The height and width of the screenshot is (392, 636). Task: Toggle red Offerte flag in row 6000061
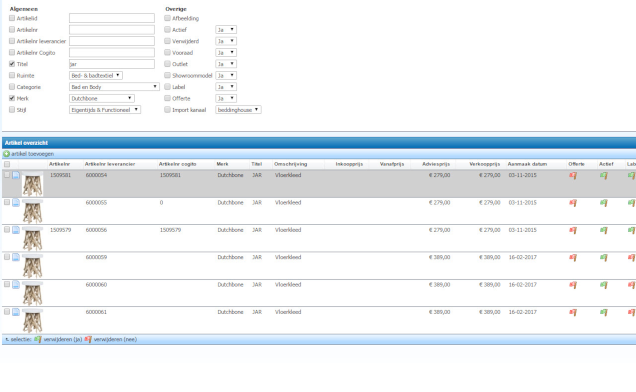(x=573, y=312)
